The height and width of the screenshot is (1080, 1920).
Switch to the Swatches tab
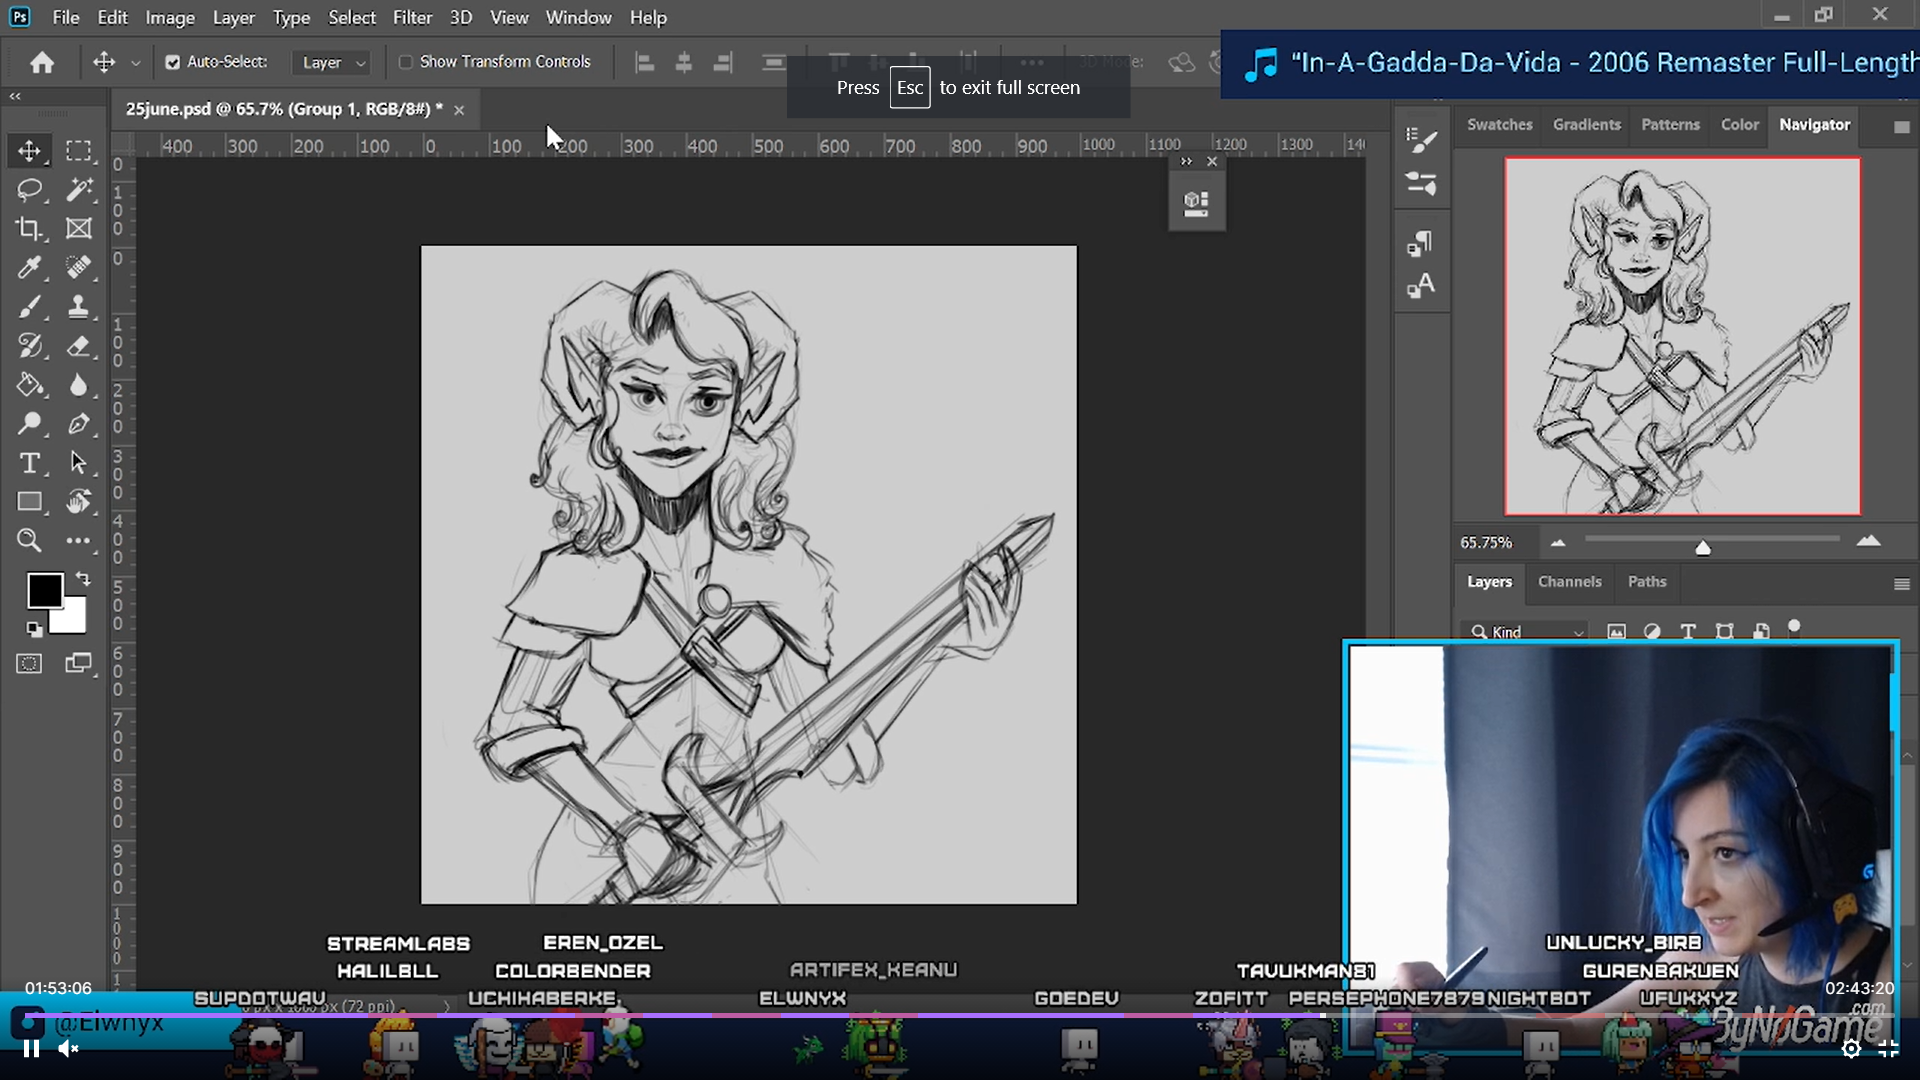[1499, 124]
